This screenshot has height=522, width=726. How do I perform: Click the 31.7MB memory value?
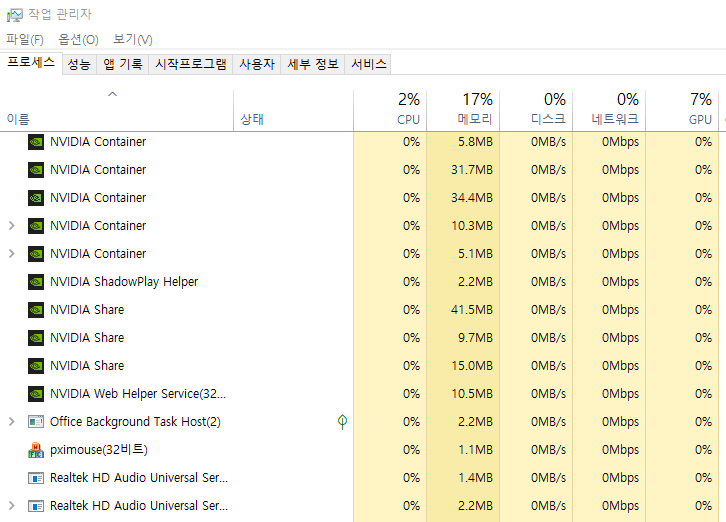472,170
